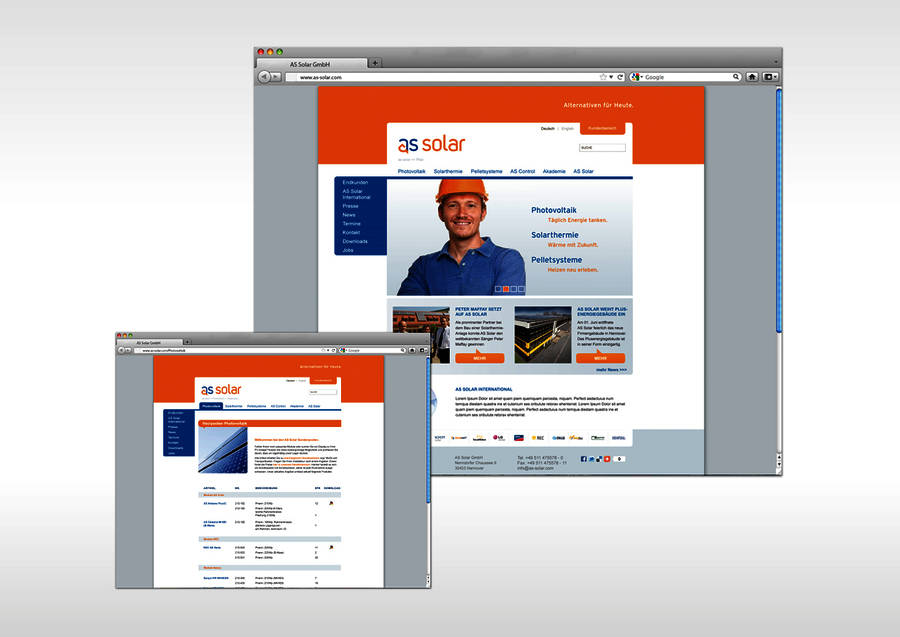
Task: Click MEHR under Peter Maffay news
Action: (480, 358)
